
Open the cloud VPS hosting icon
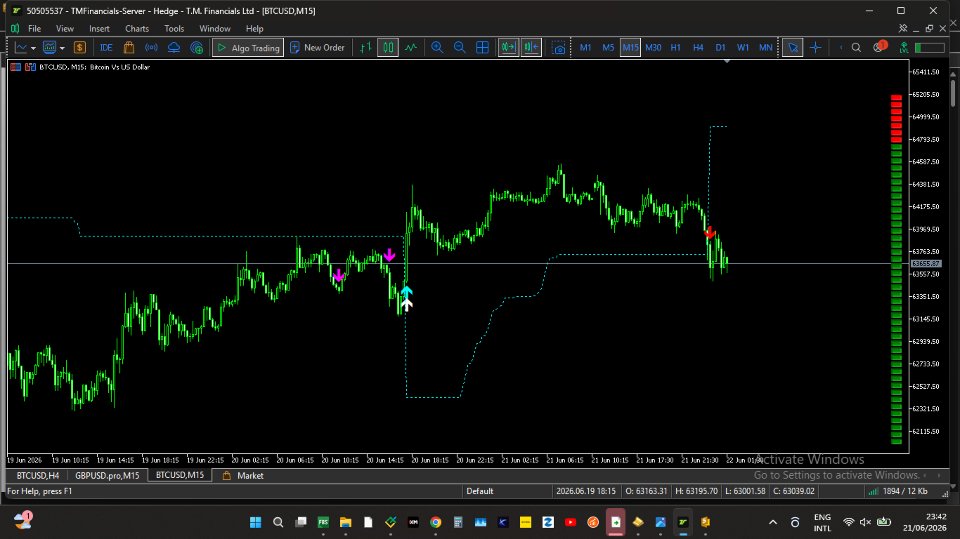click(174, 47)
